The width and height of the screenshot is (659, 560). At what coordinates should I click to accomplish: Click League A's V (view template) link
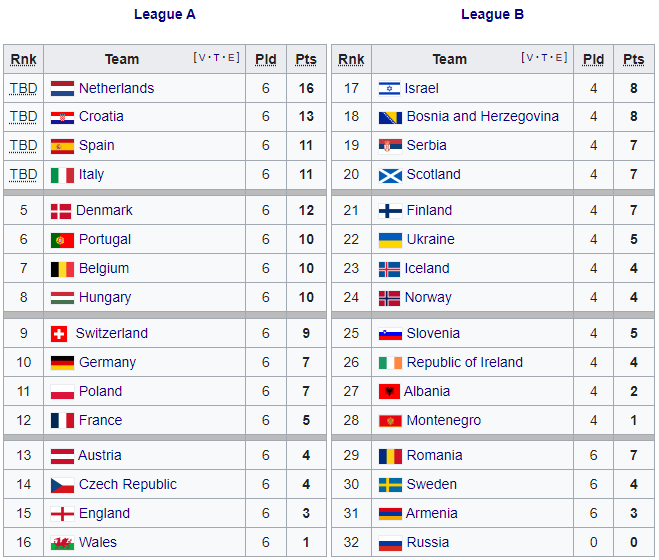(x=203, y=58)
